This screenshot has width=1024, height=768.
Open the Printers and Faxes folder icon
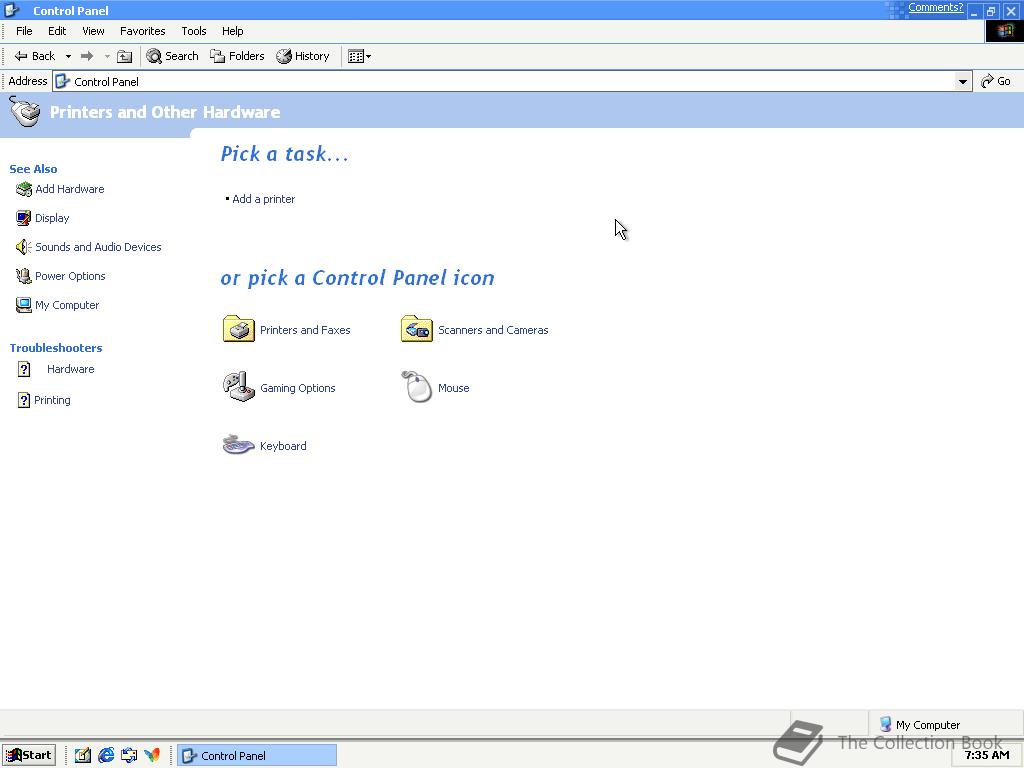point(238,329)
